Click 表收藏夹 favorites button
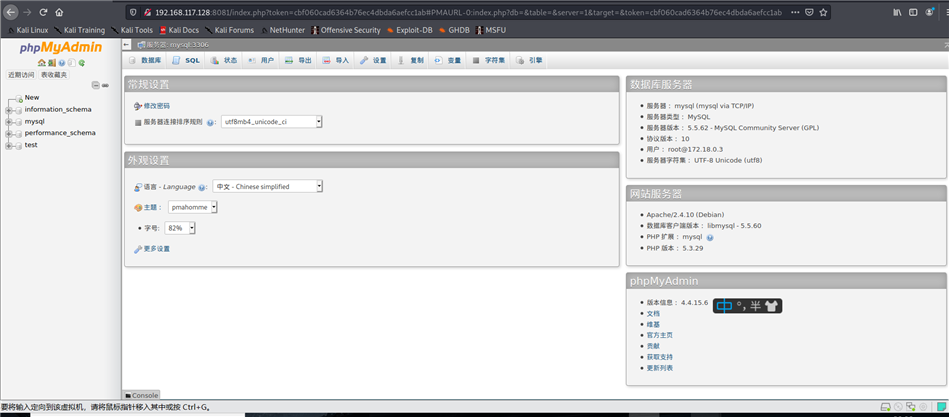The height and width of the screenshot is (417, 949). pos(54,75)
